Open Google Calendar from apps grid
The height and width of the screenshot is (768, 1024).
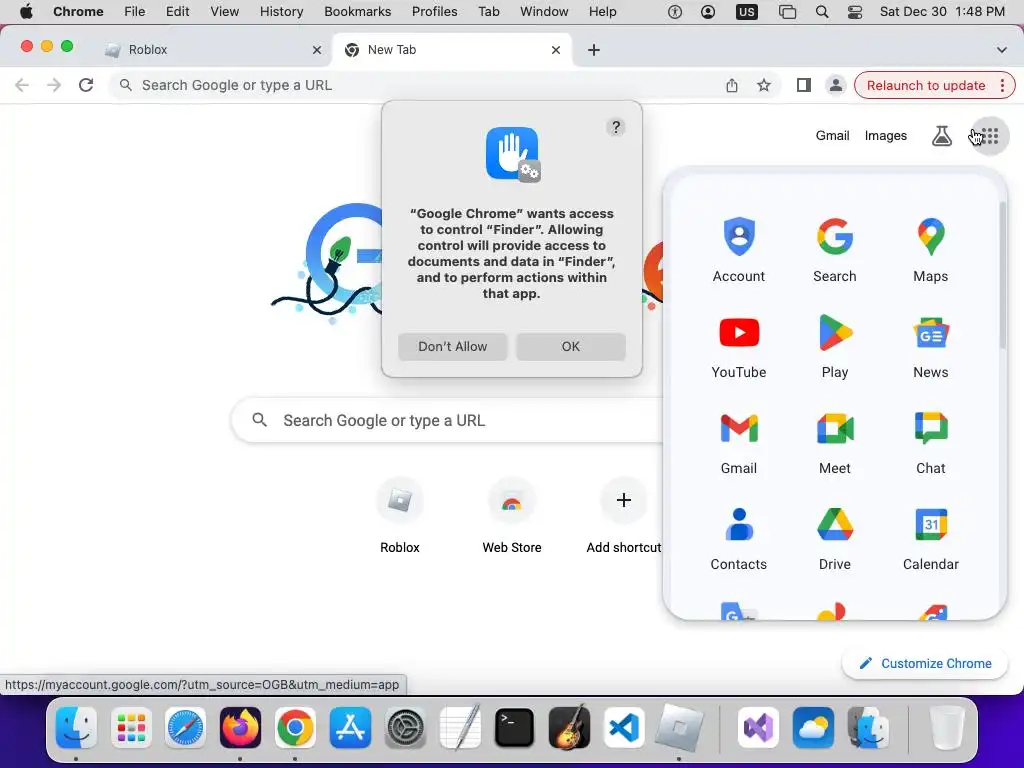pos(931,538)
